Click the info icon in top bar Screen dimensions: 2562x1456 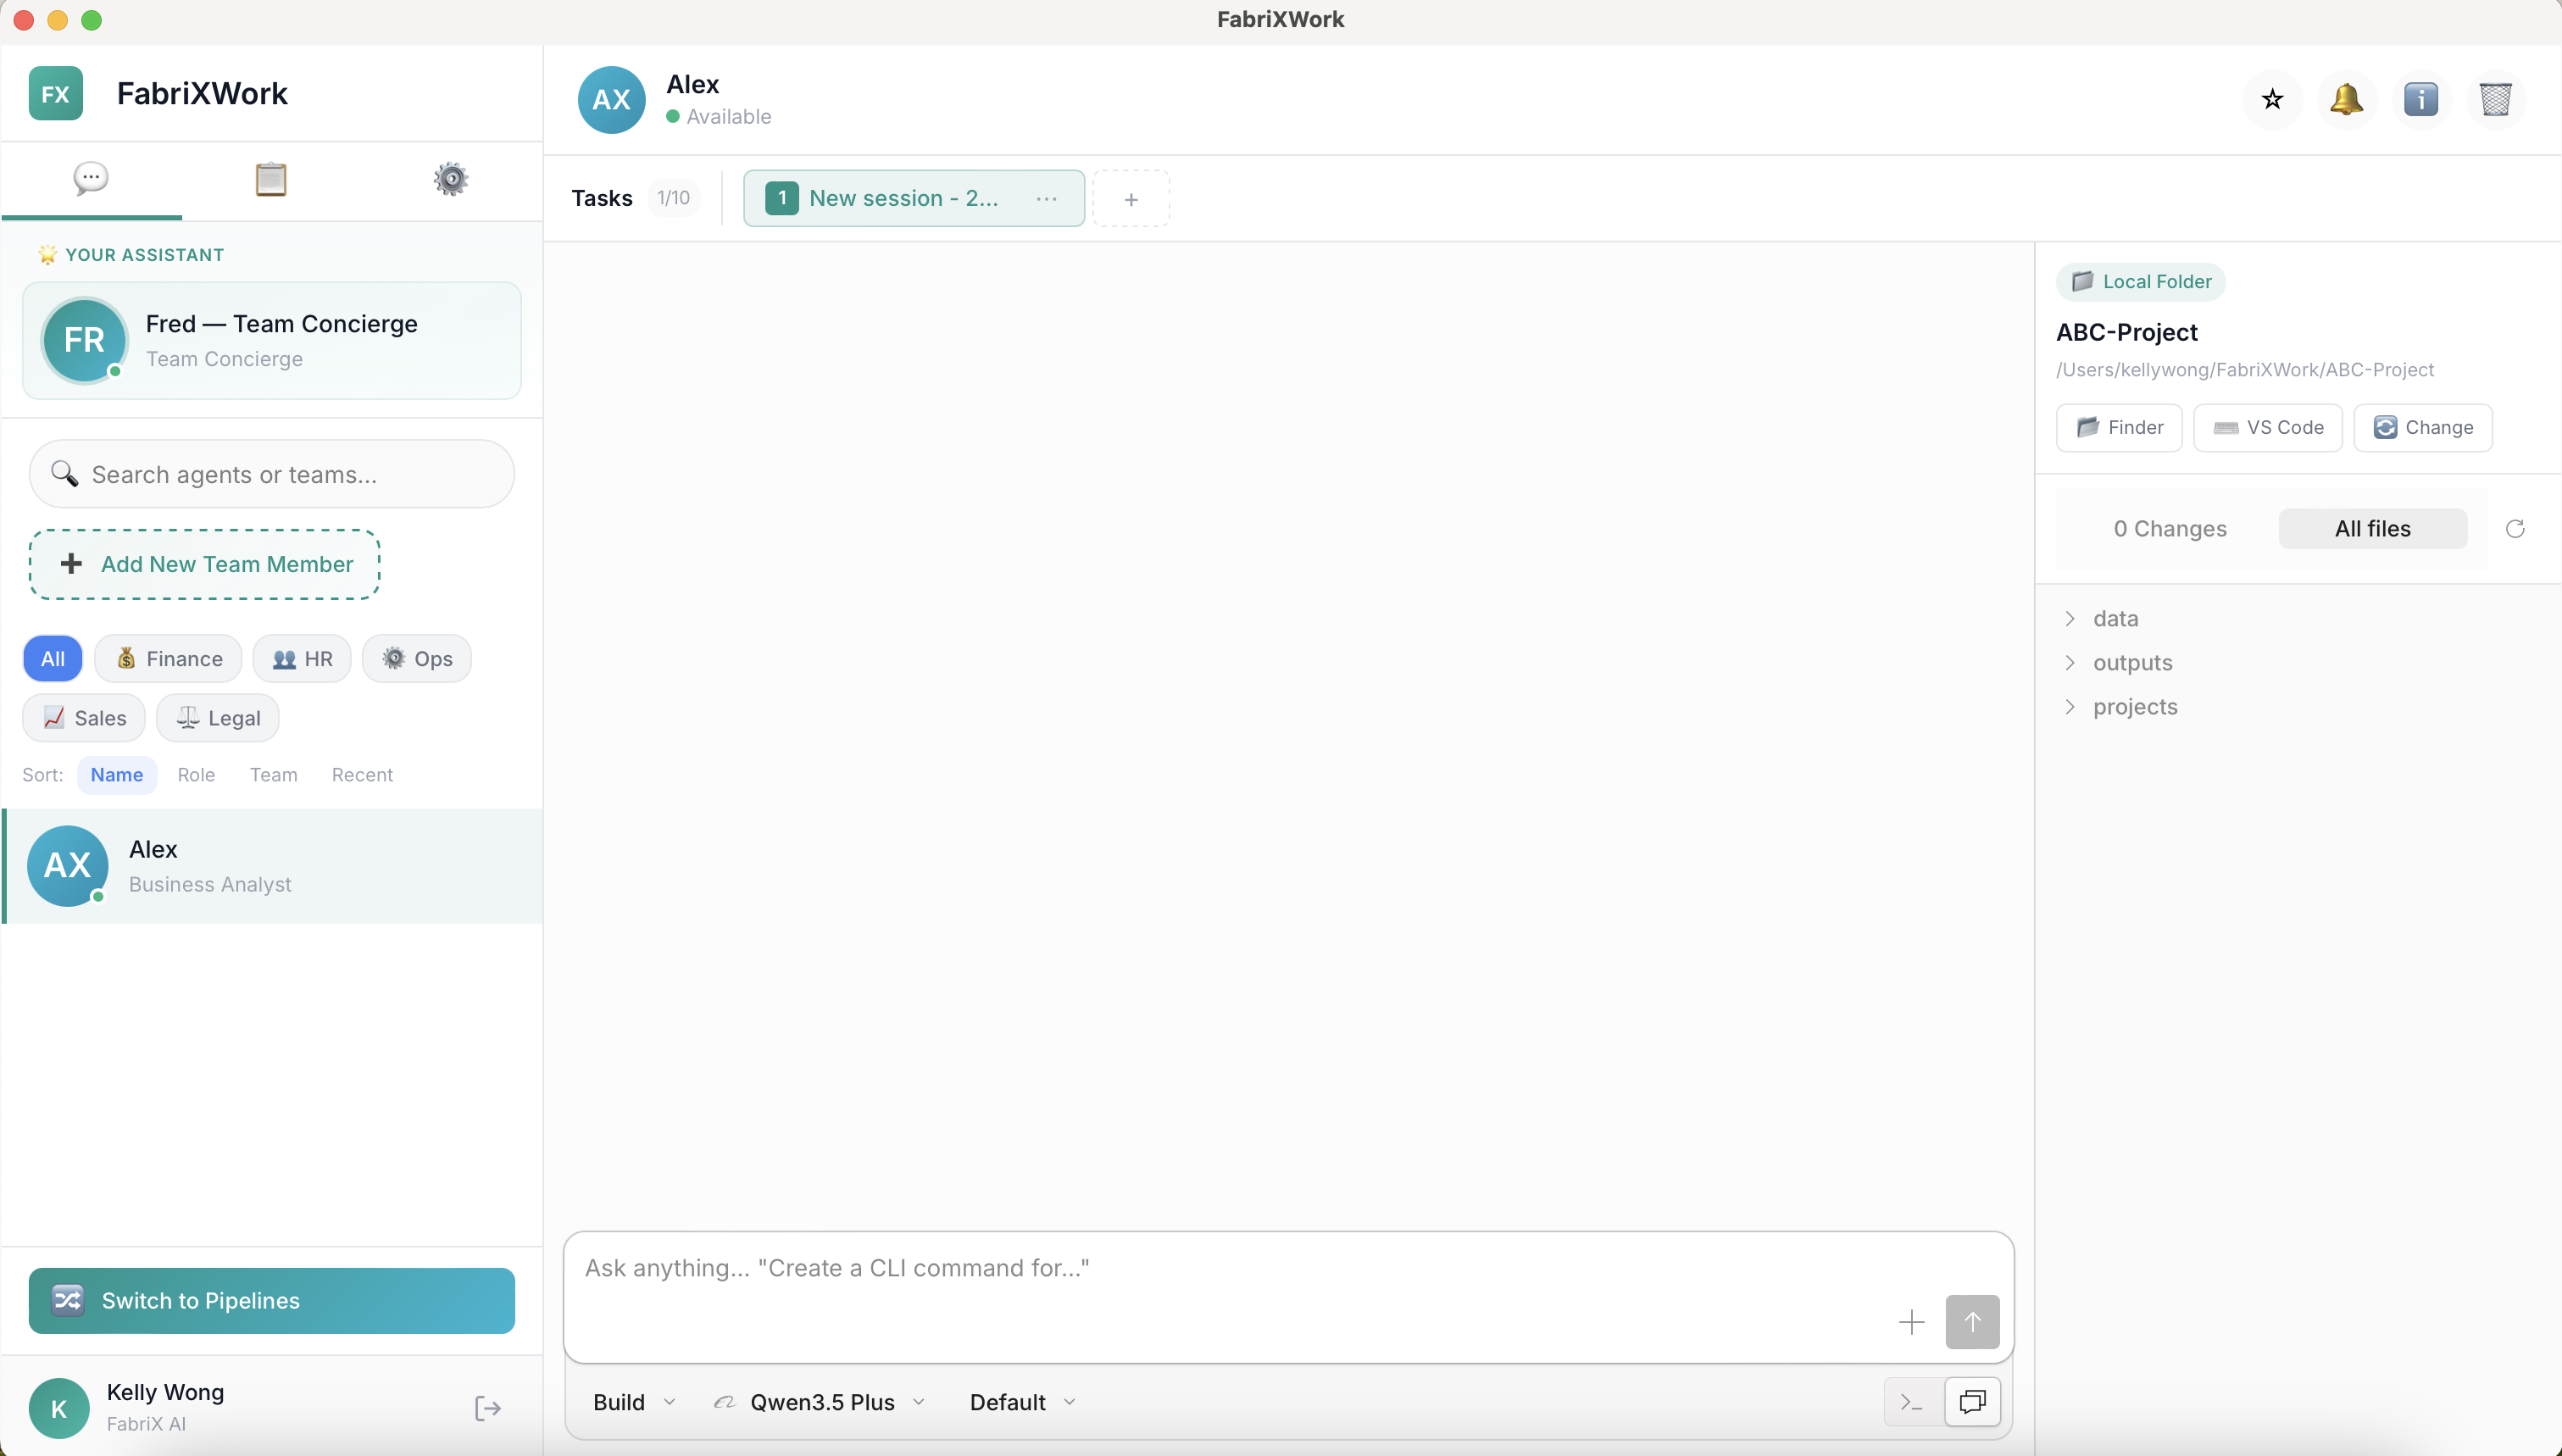tap(2422, 99)
